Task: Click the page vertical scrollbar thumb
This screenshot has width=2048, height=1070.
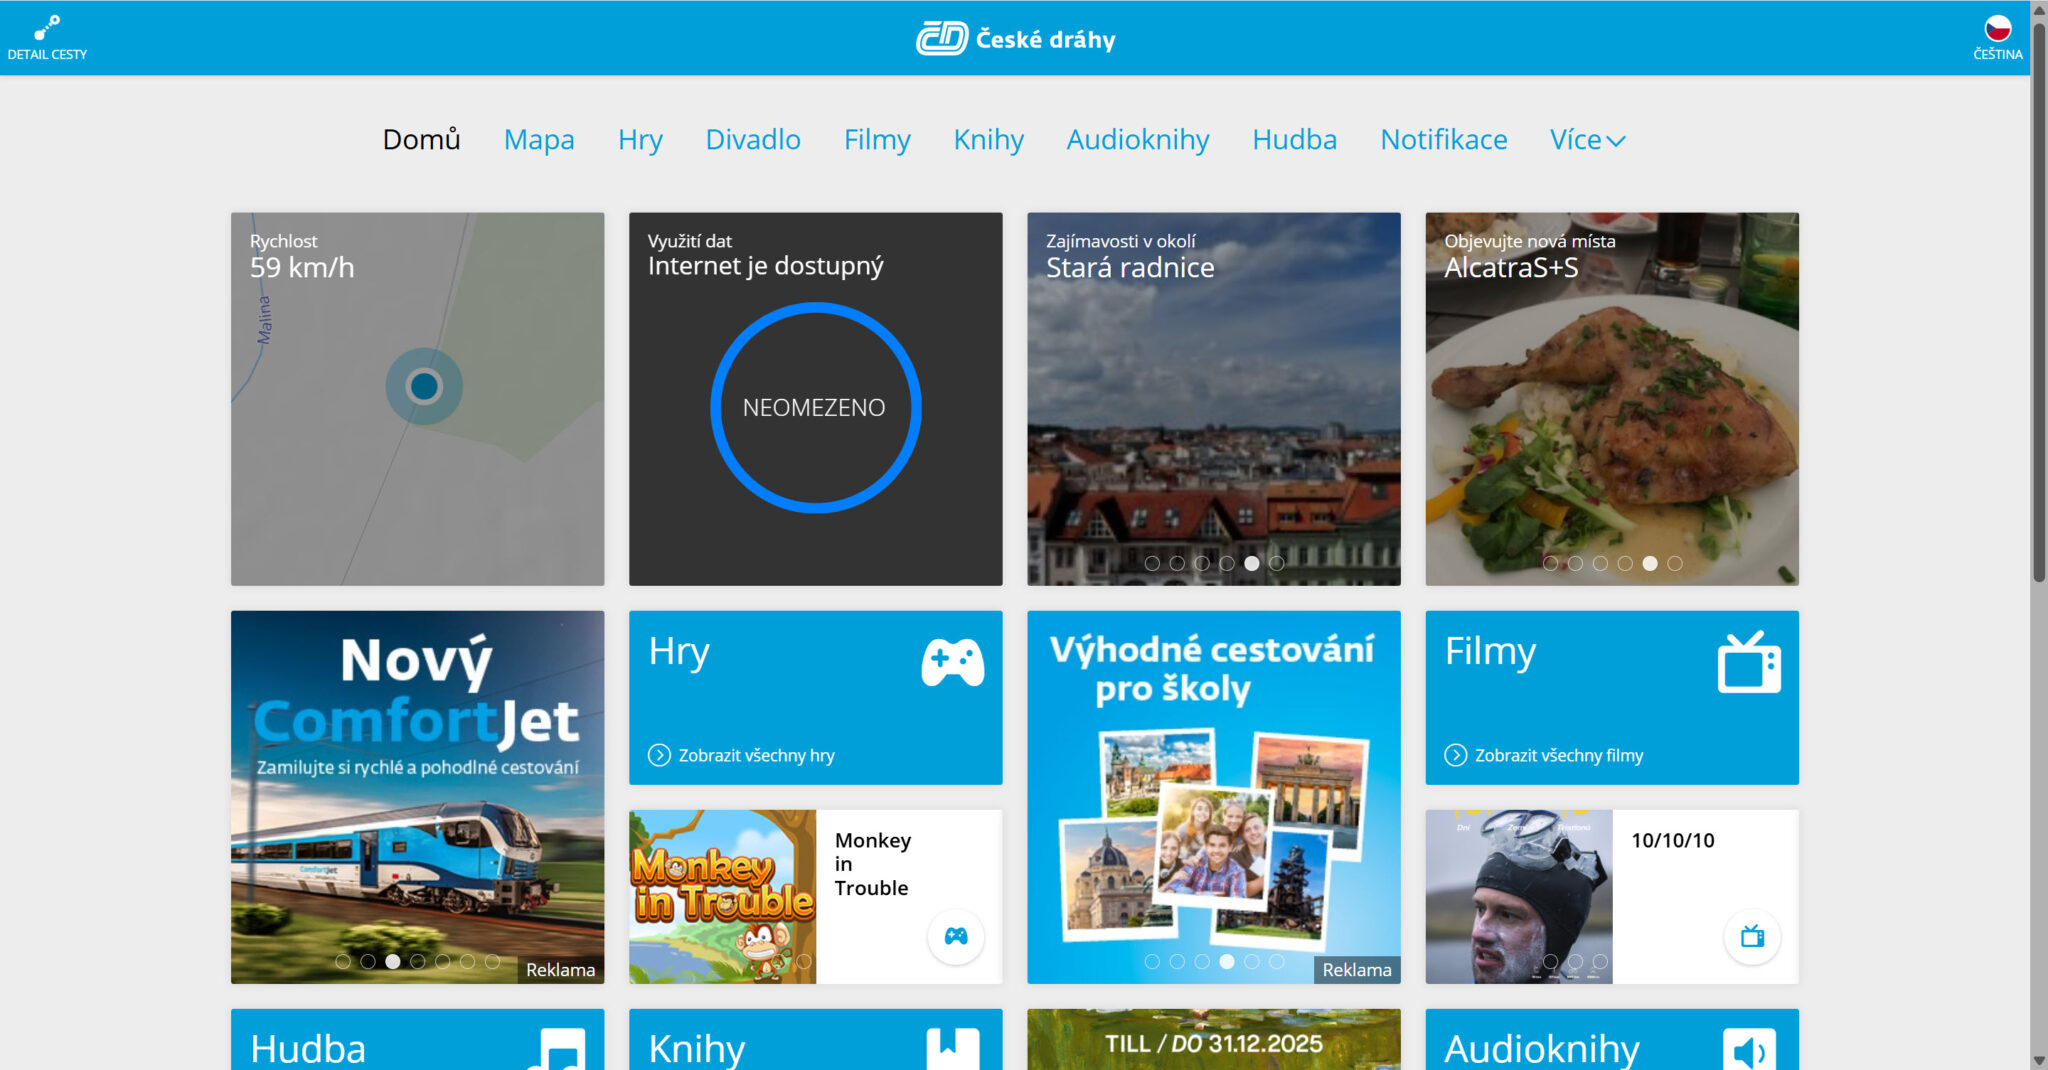Action: pyautogui.click(x=2039, y=300)
